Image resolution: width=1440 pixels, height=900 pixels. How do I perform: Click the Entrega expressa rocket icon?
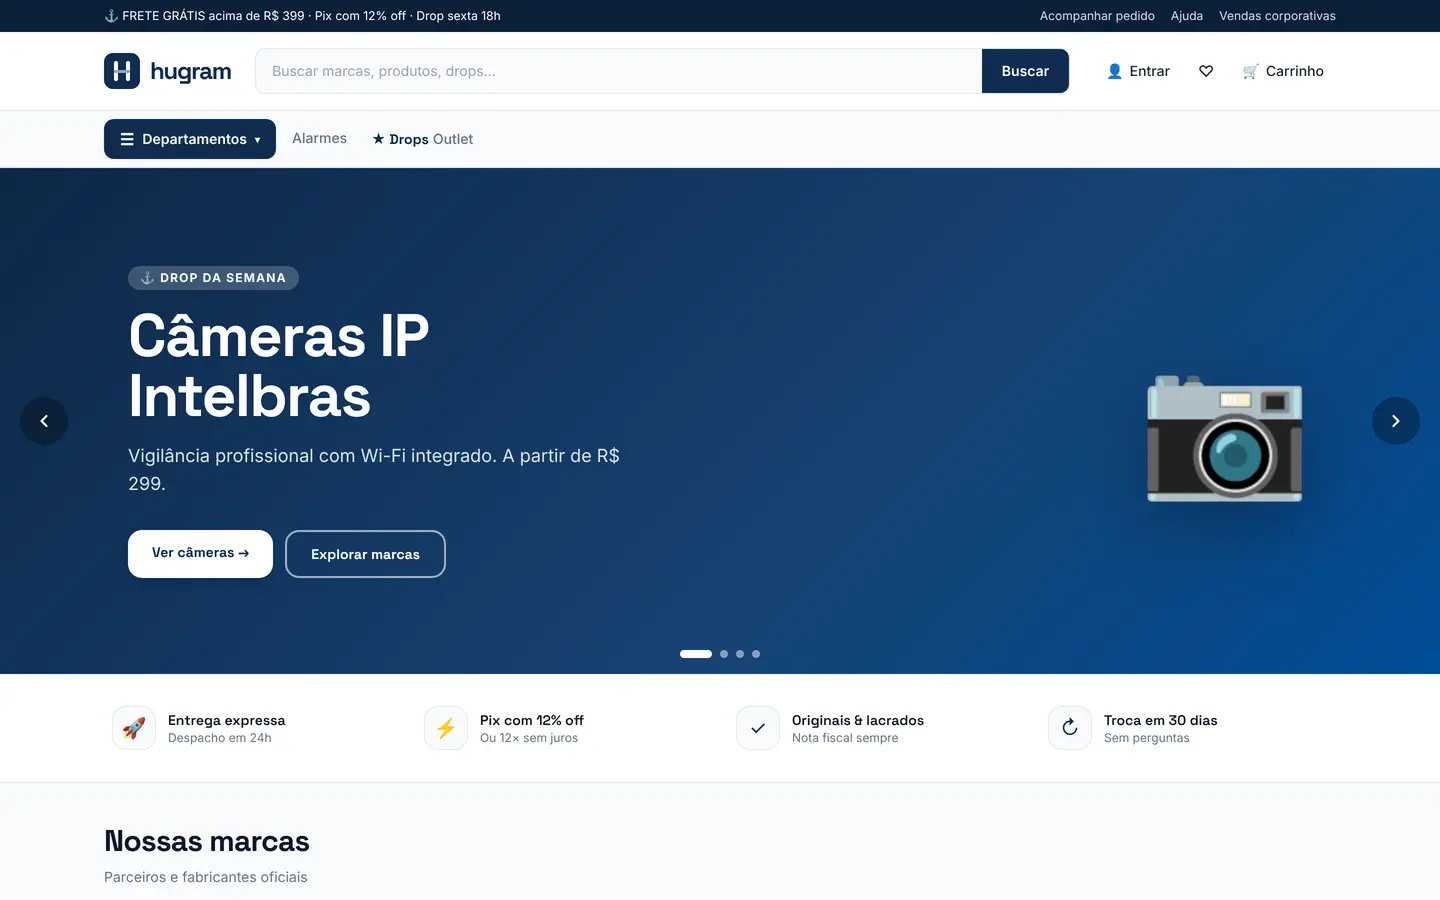point(134,728)
